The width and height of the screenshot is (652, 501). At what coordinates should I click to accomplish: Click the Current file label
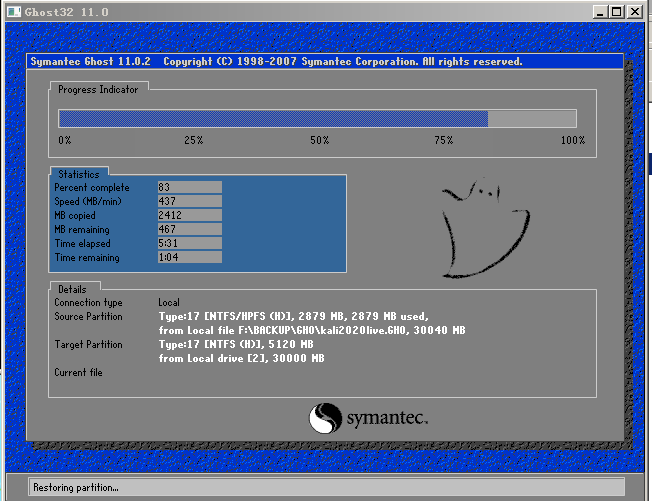(78, 373)
